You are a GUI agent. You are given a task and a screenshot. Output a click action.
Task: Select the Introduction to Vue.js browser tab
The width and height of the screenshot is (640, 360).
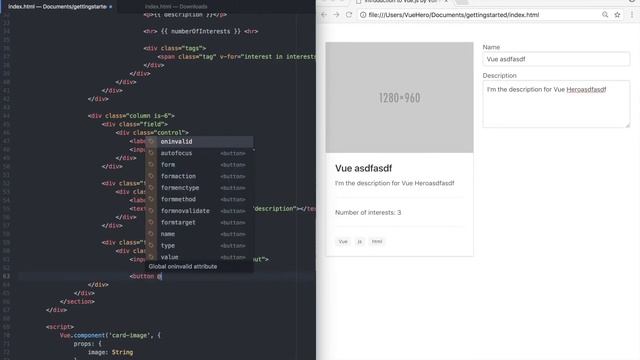click(x=402, y=2)
